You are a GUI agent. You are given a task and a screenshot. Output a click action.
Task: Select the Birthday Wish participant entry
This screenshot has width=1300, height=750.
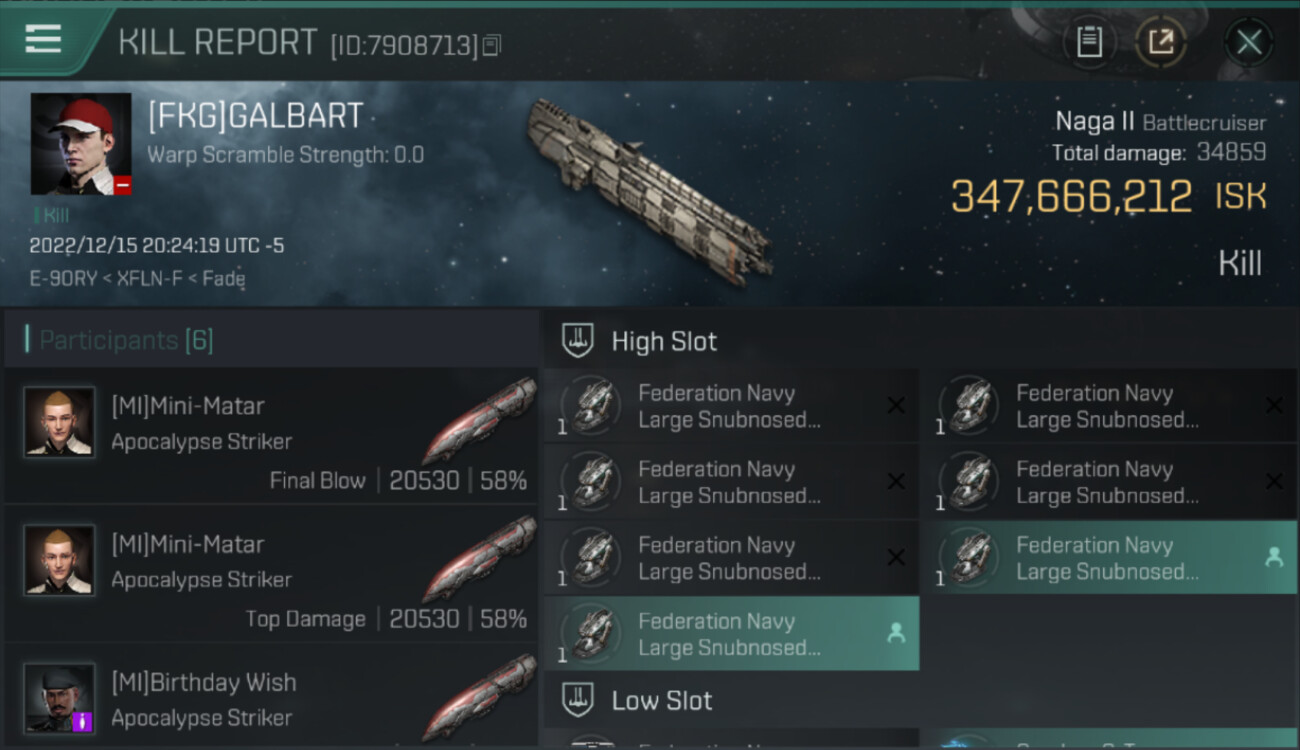270,698
